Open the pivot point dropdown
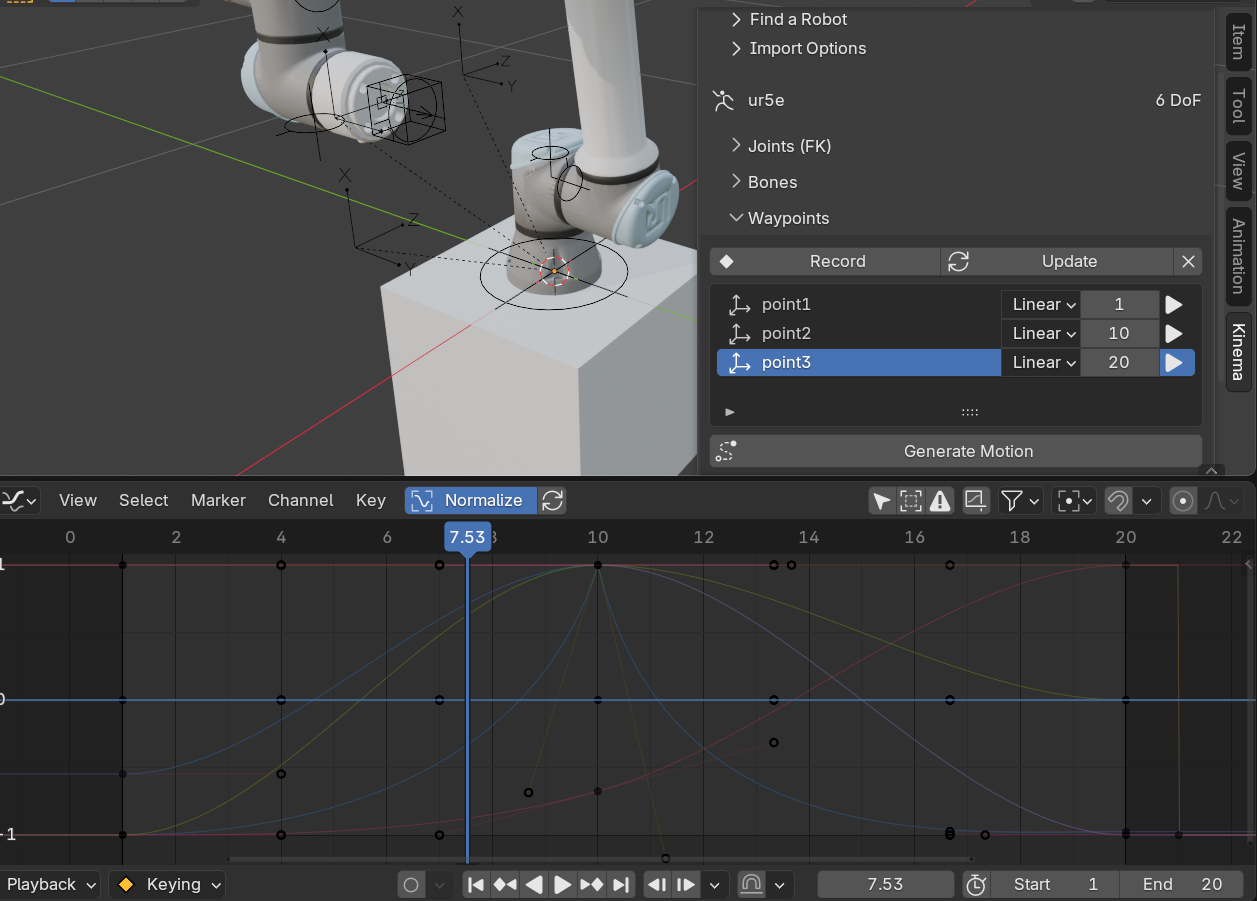 (1075, 500)
